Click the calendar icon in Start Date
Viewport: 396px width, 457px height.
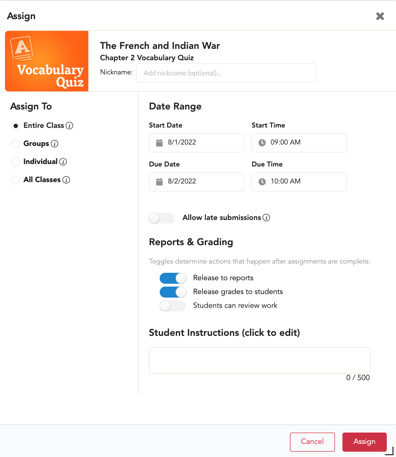point(159,143)
